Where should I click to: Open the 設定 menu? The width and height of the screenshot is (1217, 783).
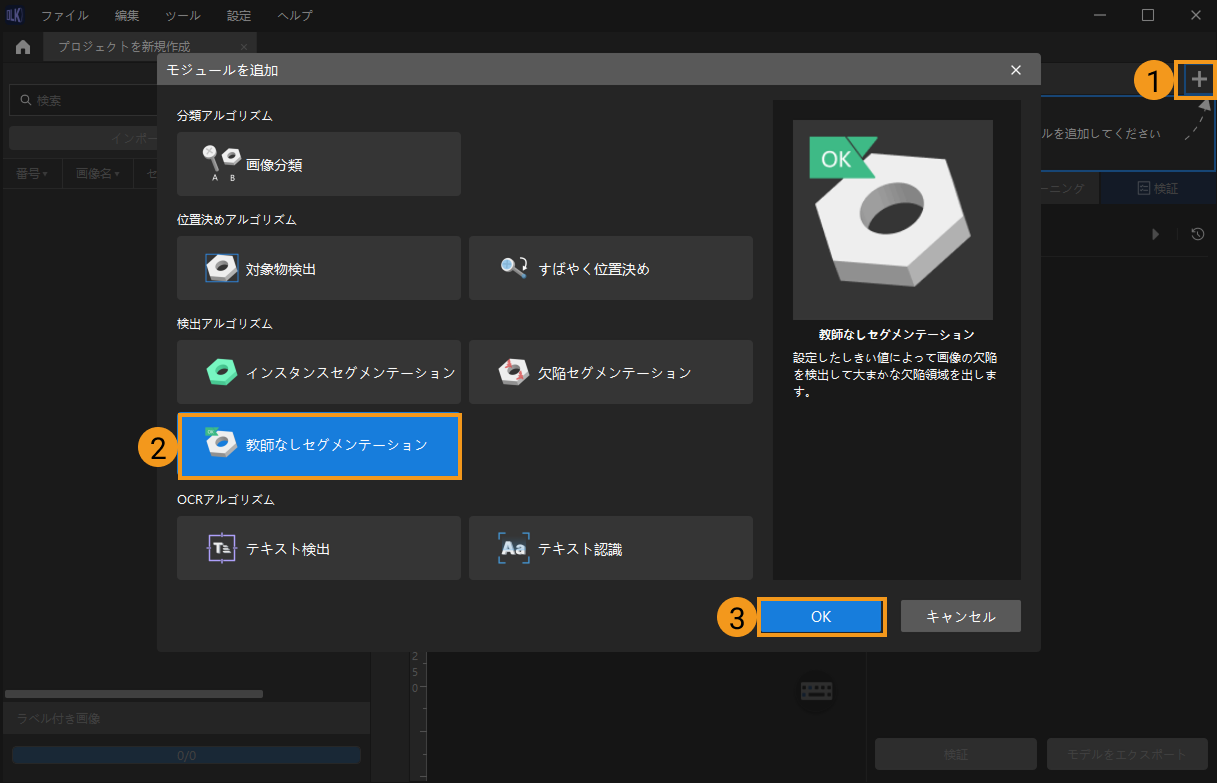[239, 16]
